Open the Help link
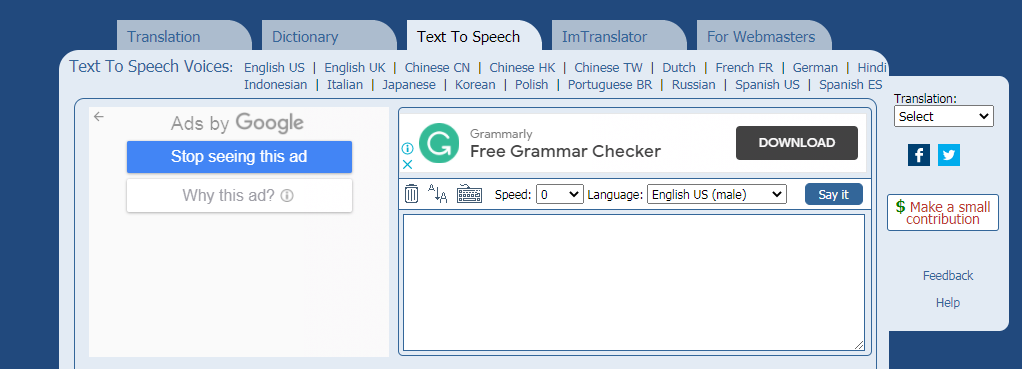 click(948, 303)
